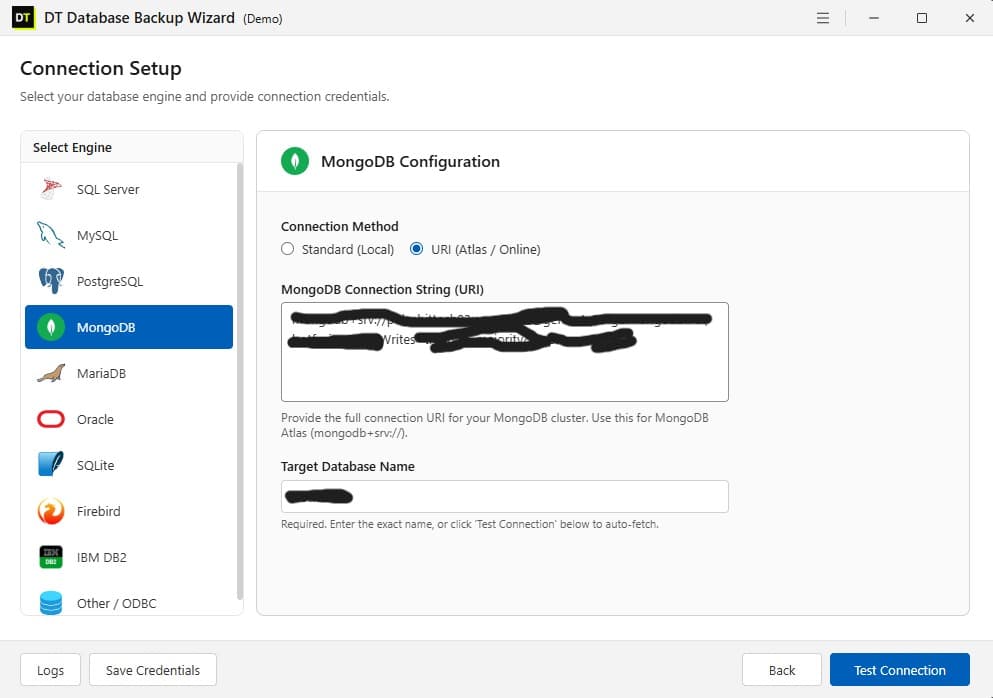Click the SQL Server engine icon

point(51,189)
